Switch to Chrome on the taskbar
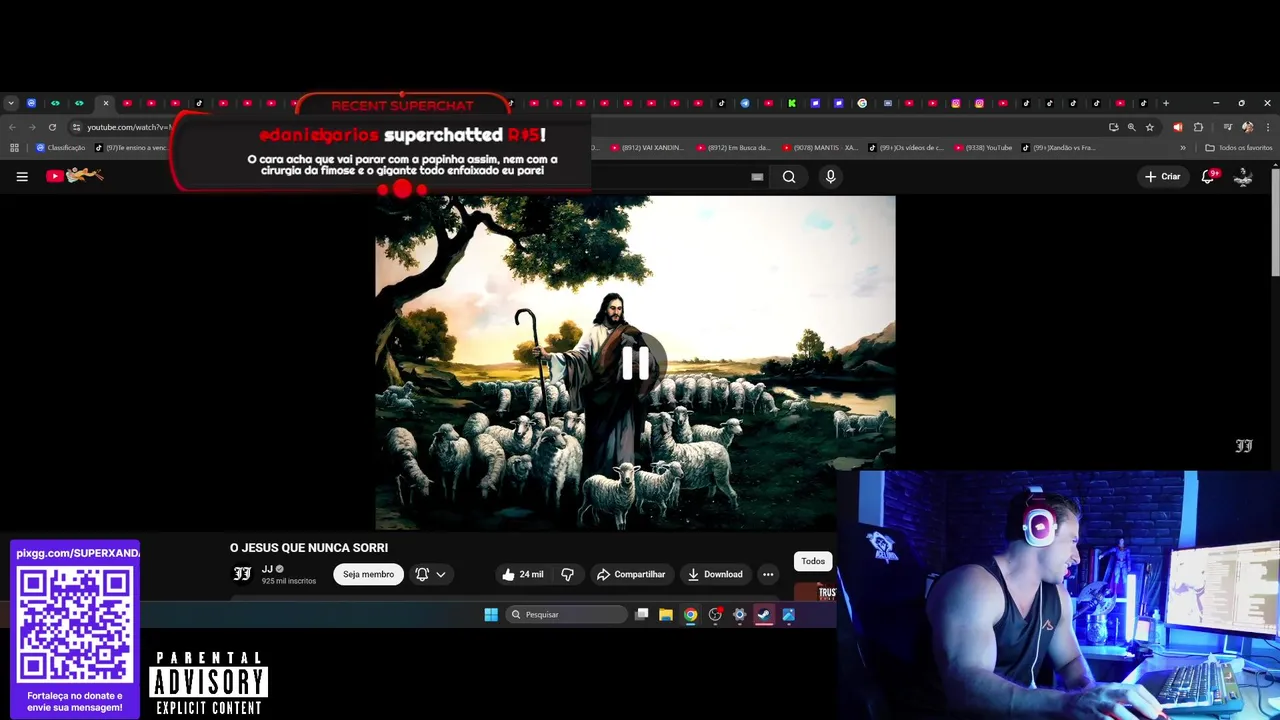The height and width of the screenshot is (720, 1280). coord(690,615)
